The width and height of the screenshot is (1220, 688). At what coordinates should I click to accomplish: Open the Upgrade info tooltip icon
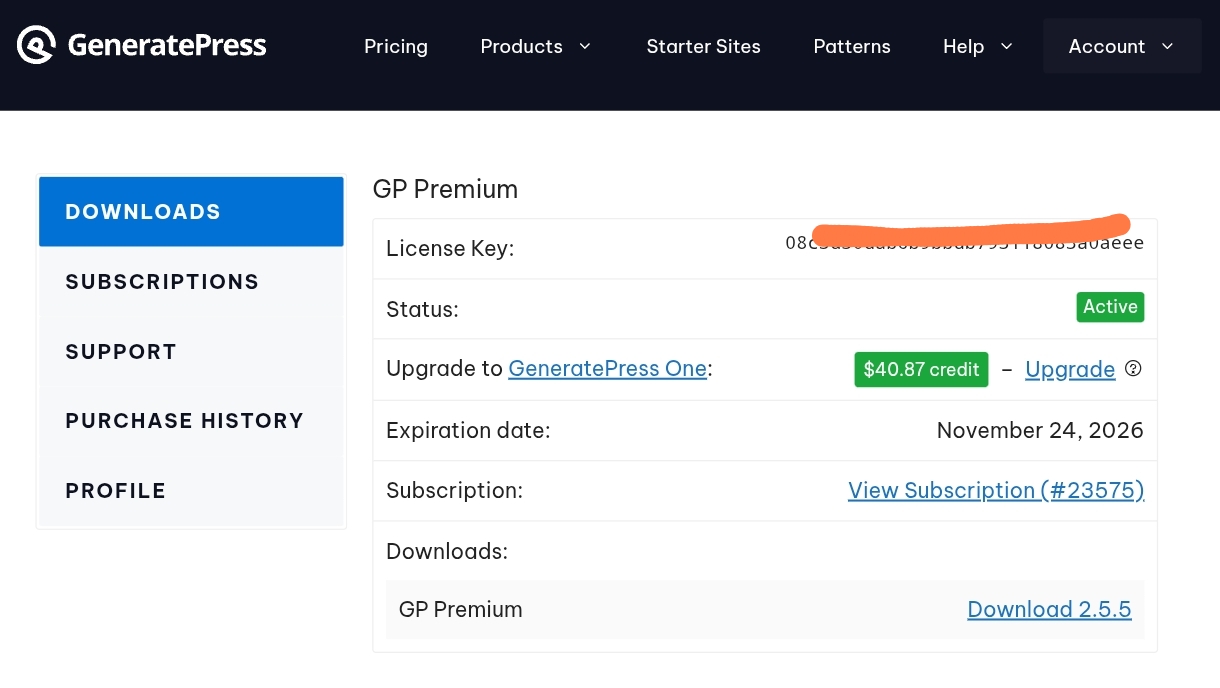pyautogui.click(x=1133, y=369)
